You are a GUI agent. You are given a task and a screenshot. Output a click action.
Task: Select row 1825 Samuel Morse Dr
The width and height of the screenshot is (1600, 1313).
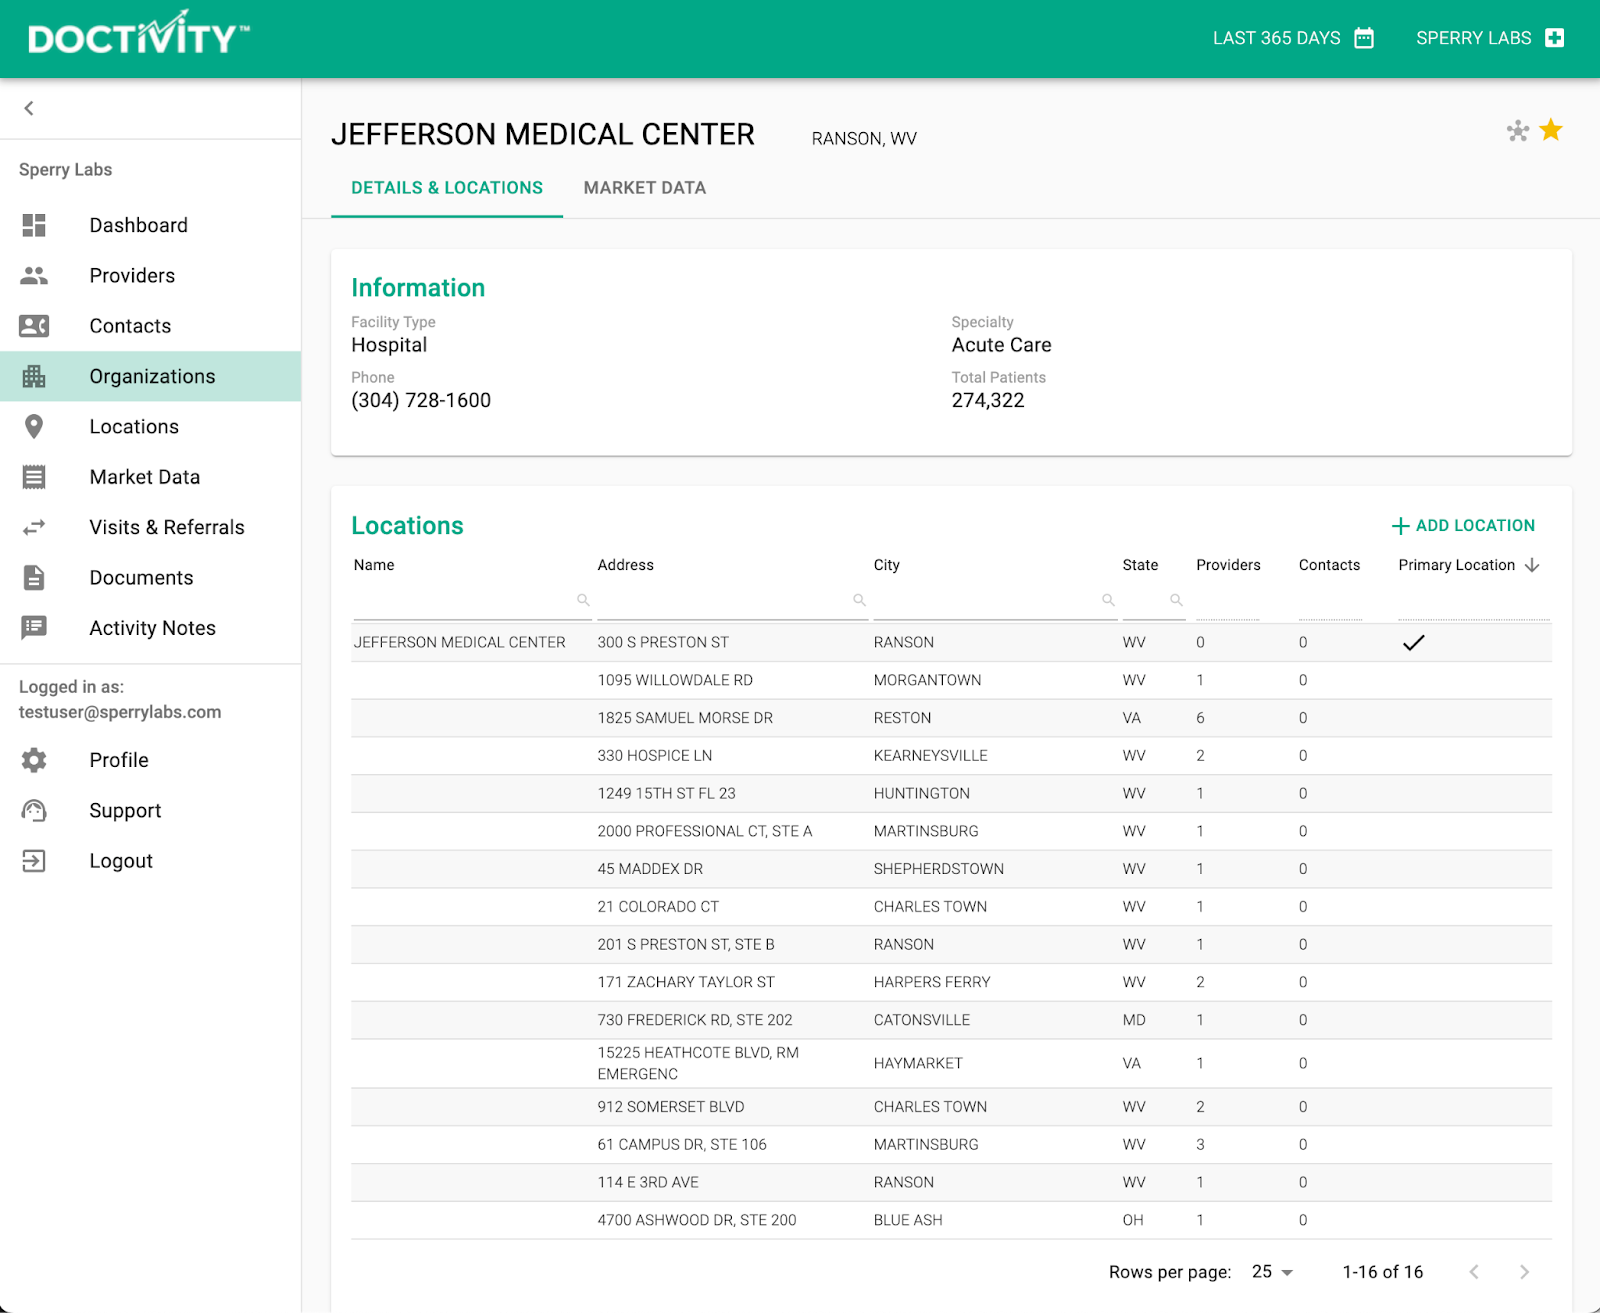(x=951, y=718)
